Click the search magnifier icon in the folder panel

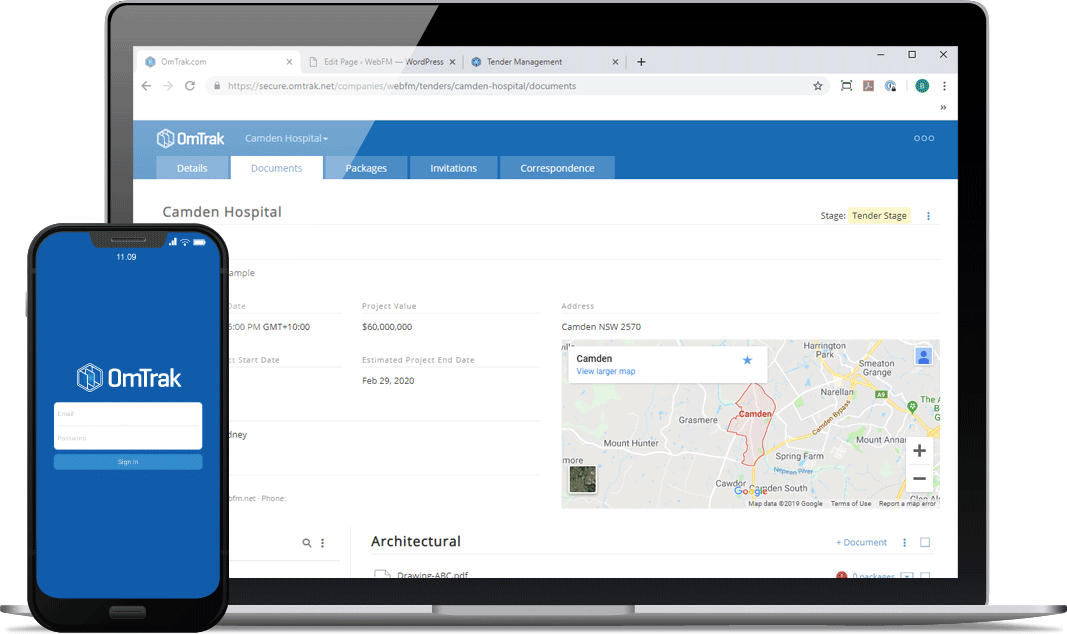click(x=307, y=543)
